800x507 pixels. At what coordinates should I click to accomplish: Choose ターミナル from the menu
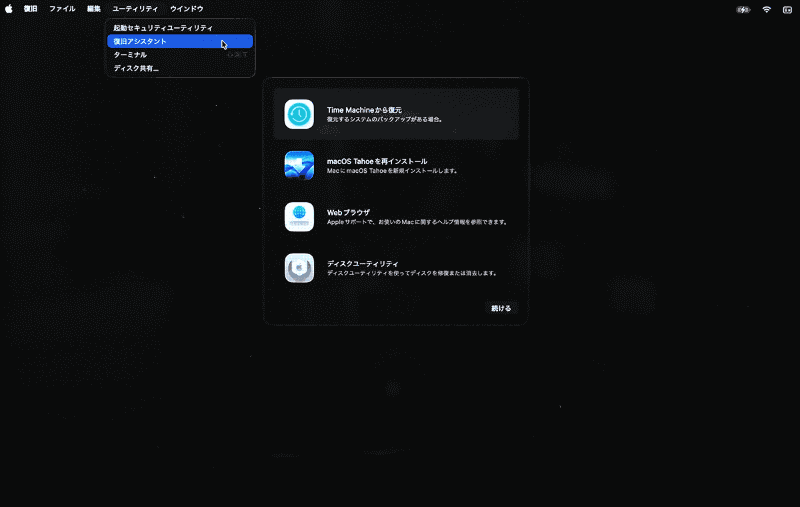pyautogui.click(x=180, y=55)
